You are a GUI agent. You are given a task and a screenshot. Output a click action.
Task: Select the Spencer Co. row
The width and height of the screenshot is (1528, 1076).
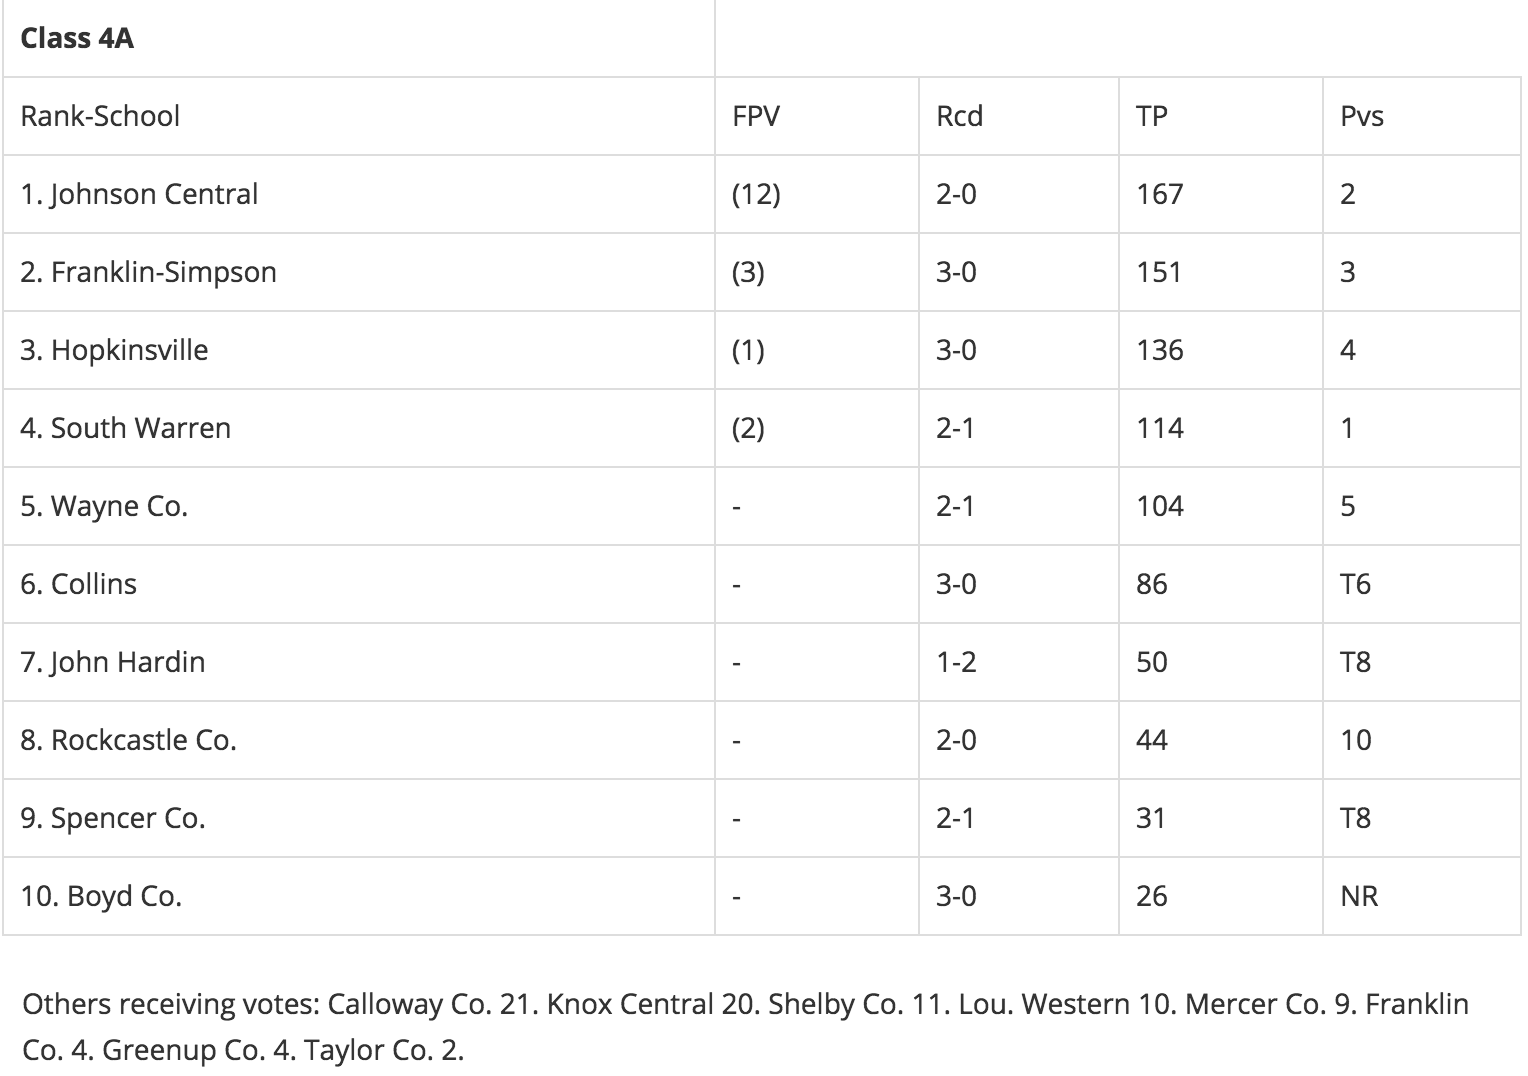[x=762, y=818]
